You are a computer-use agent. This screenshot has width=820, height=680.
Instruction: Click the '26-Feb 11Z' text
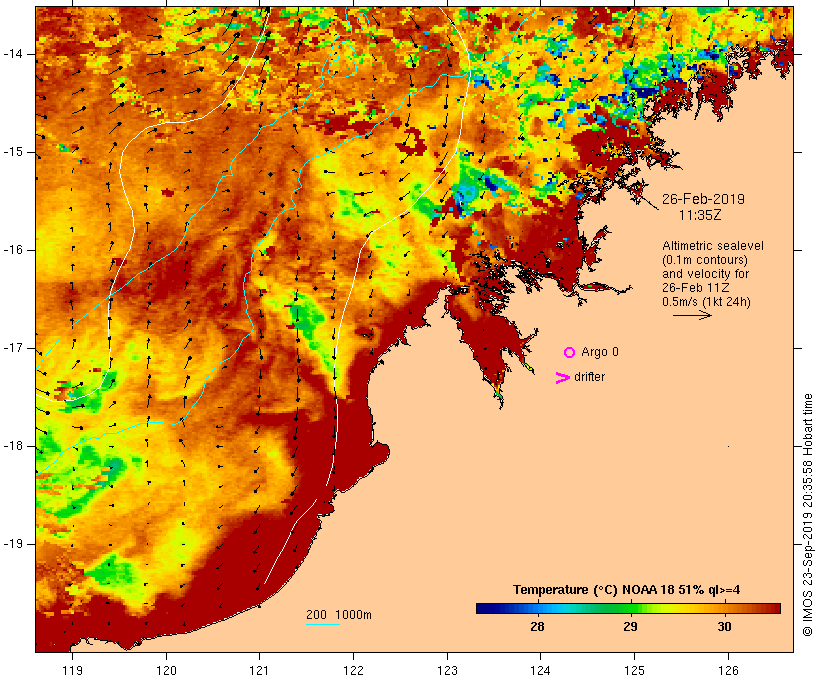click(x=696, y=288)
